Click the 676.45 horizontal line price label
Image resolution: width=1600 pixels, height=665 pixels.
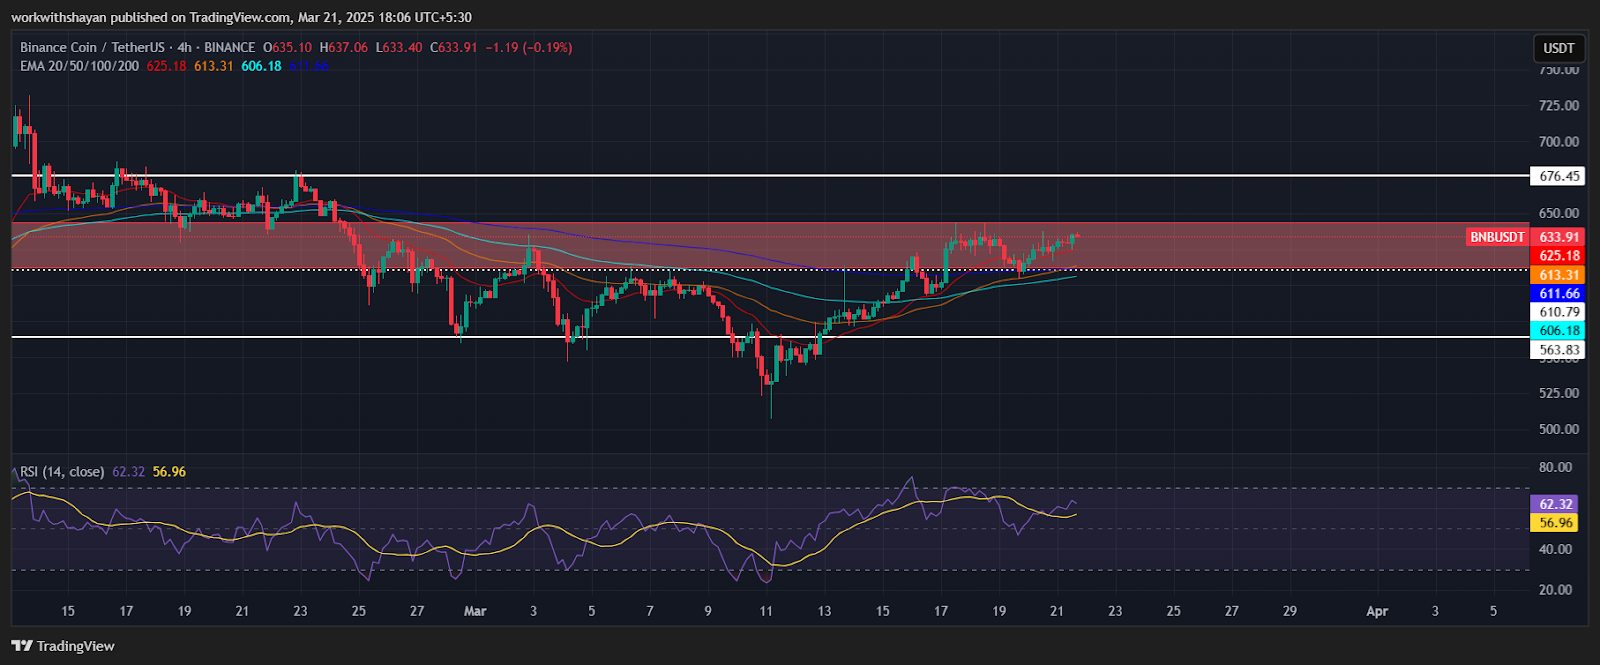1558,176
